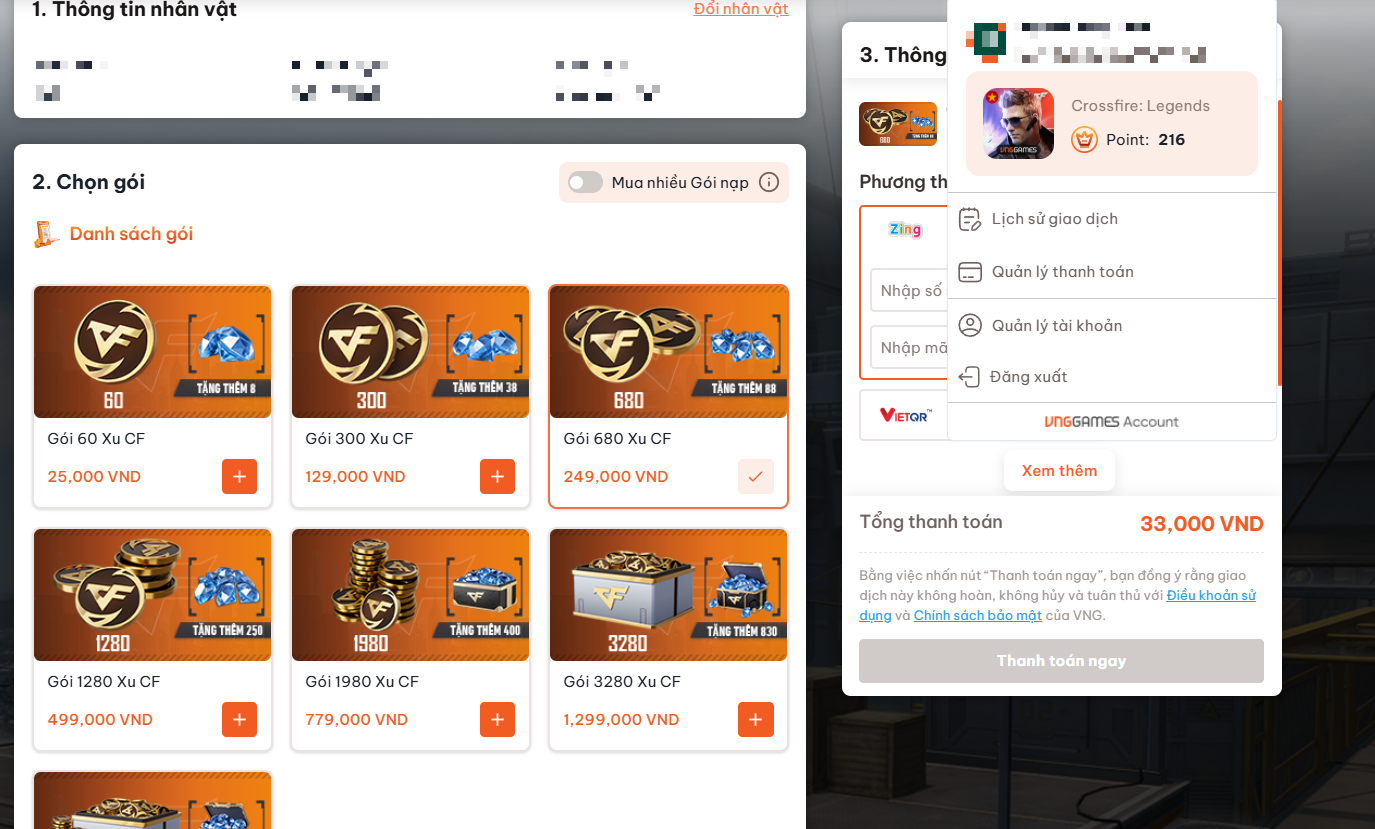Click the Đổi nhân vật link
1375x829 pixels.
coord(741,9)
